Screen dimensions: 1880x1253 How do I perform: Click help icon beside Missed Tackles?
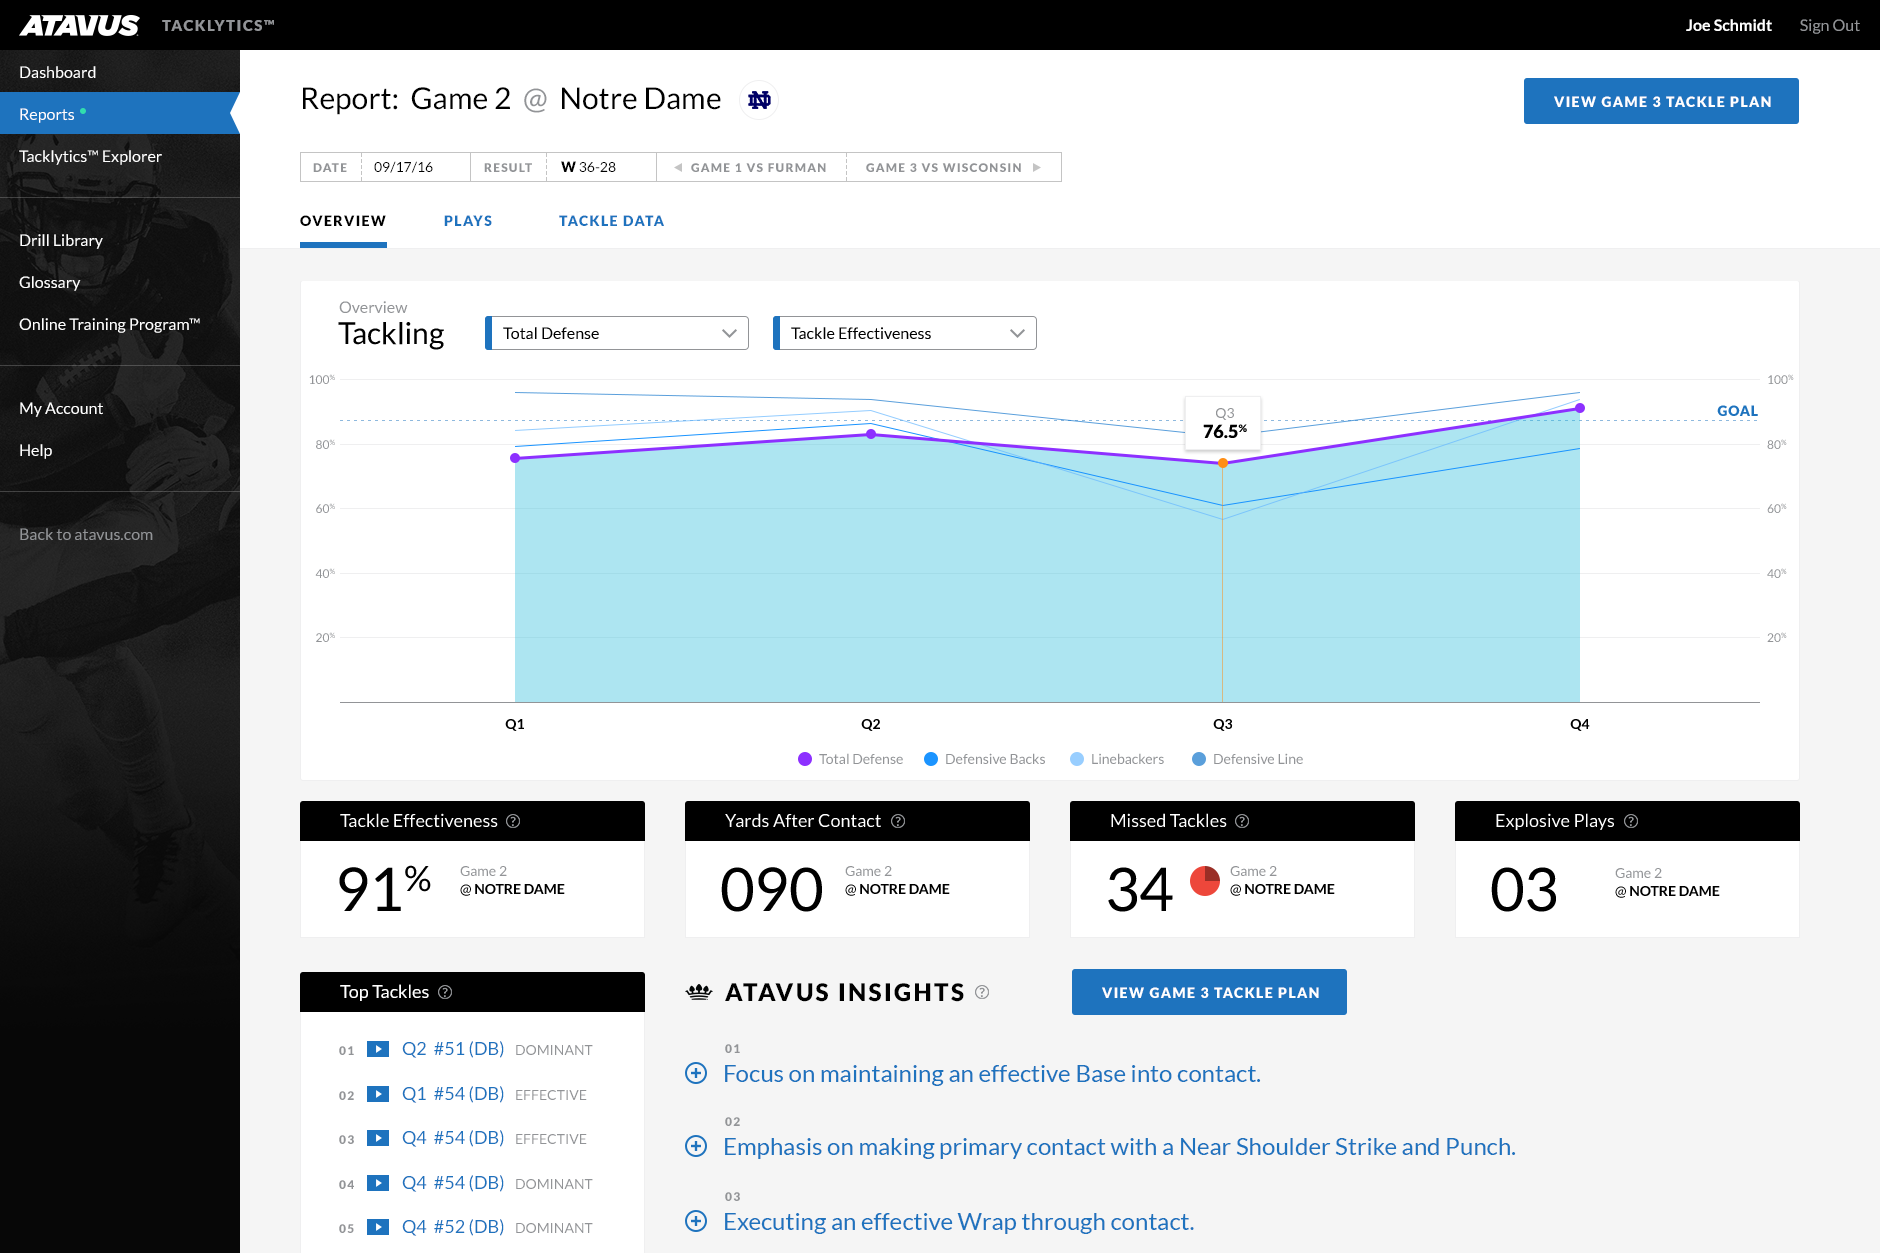coord(1242,821)
